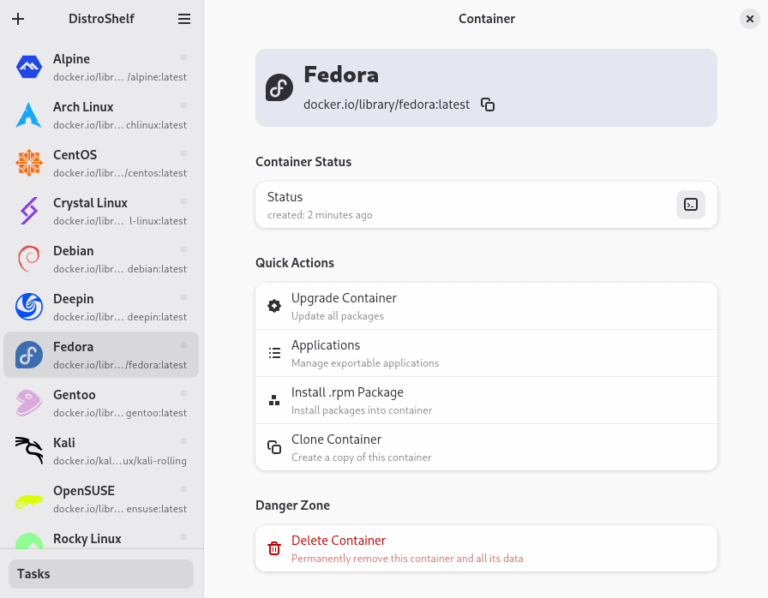The image size is (768, 598).
Task: Click the Upgrade Container gear icon
Action: 274,306
